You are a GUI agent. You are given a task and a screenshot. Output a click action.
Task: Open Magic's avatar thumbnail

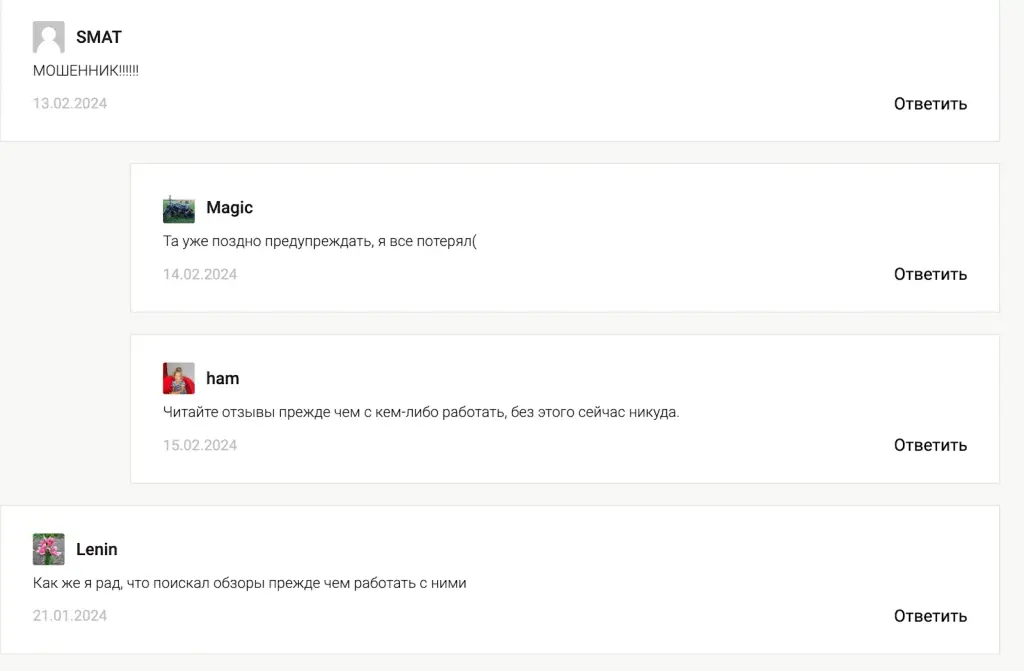tap(178, 208)
